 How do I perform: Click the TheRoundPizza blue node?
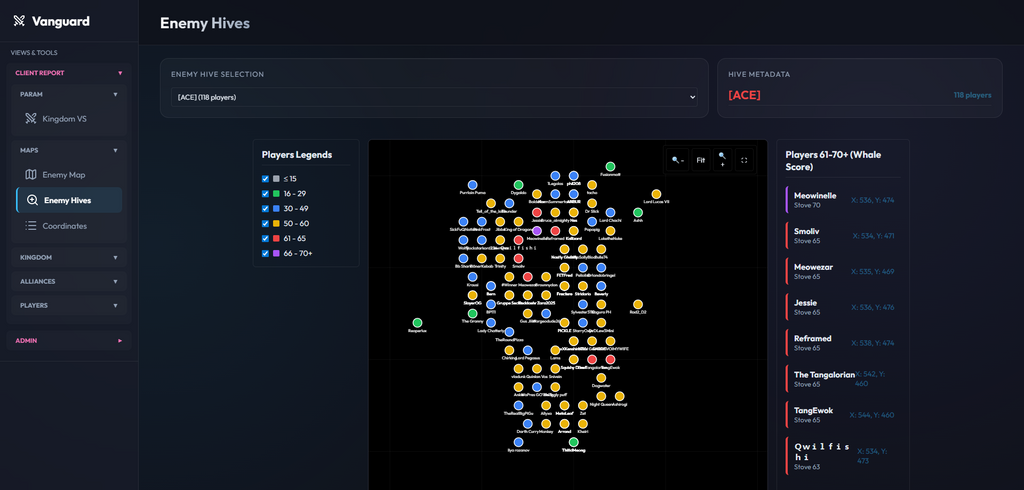509,332
